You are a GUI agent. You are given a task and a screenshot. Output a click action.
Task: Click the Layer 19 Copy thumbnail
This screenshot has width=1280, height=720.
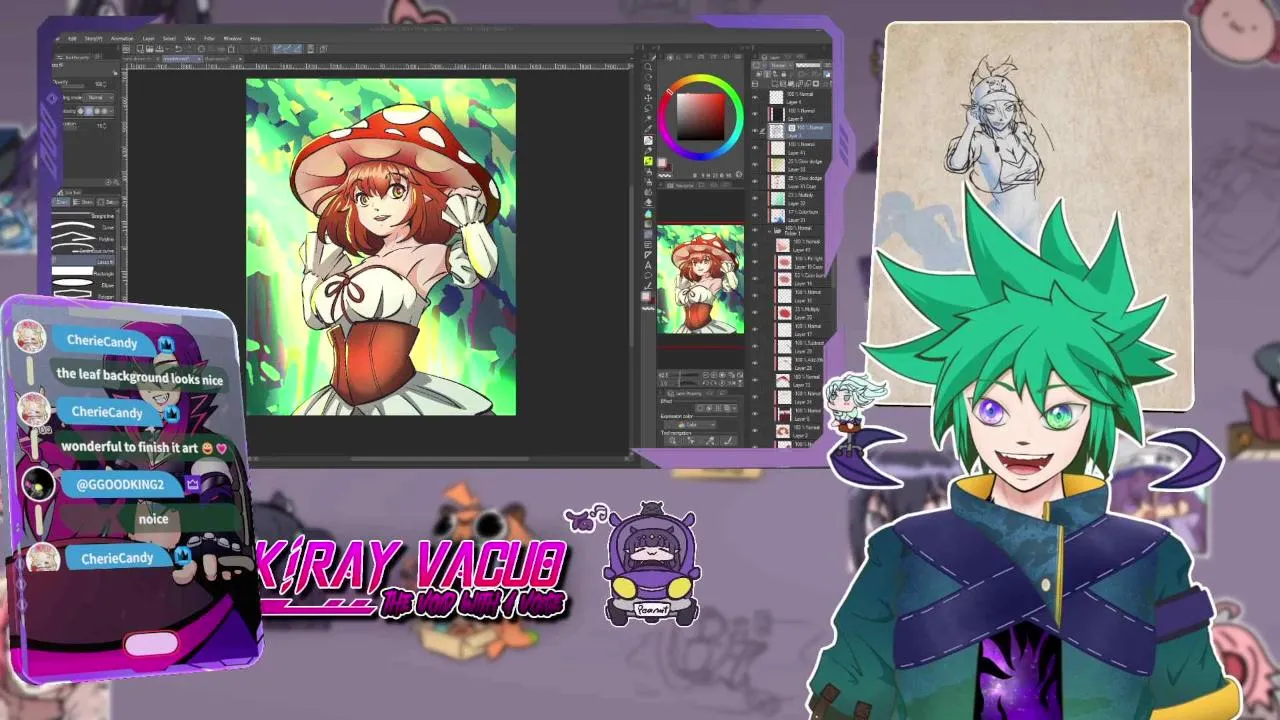(785, 262)
